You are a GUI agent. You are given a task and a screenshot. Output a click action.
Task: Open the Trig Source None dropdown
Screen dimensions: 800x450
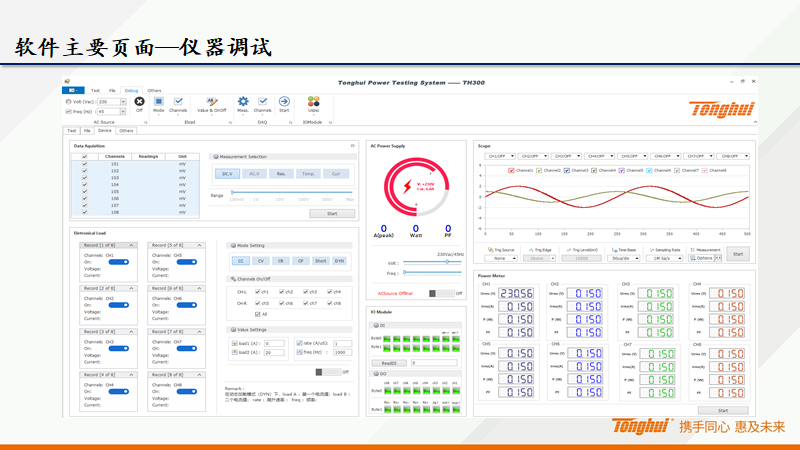pos(501,258)
